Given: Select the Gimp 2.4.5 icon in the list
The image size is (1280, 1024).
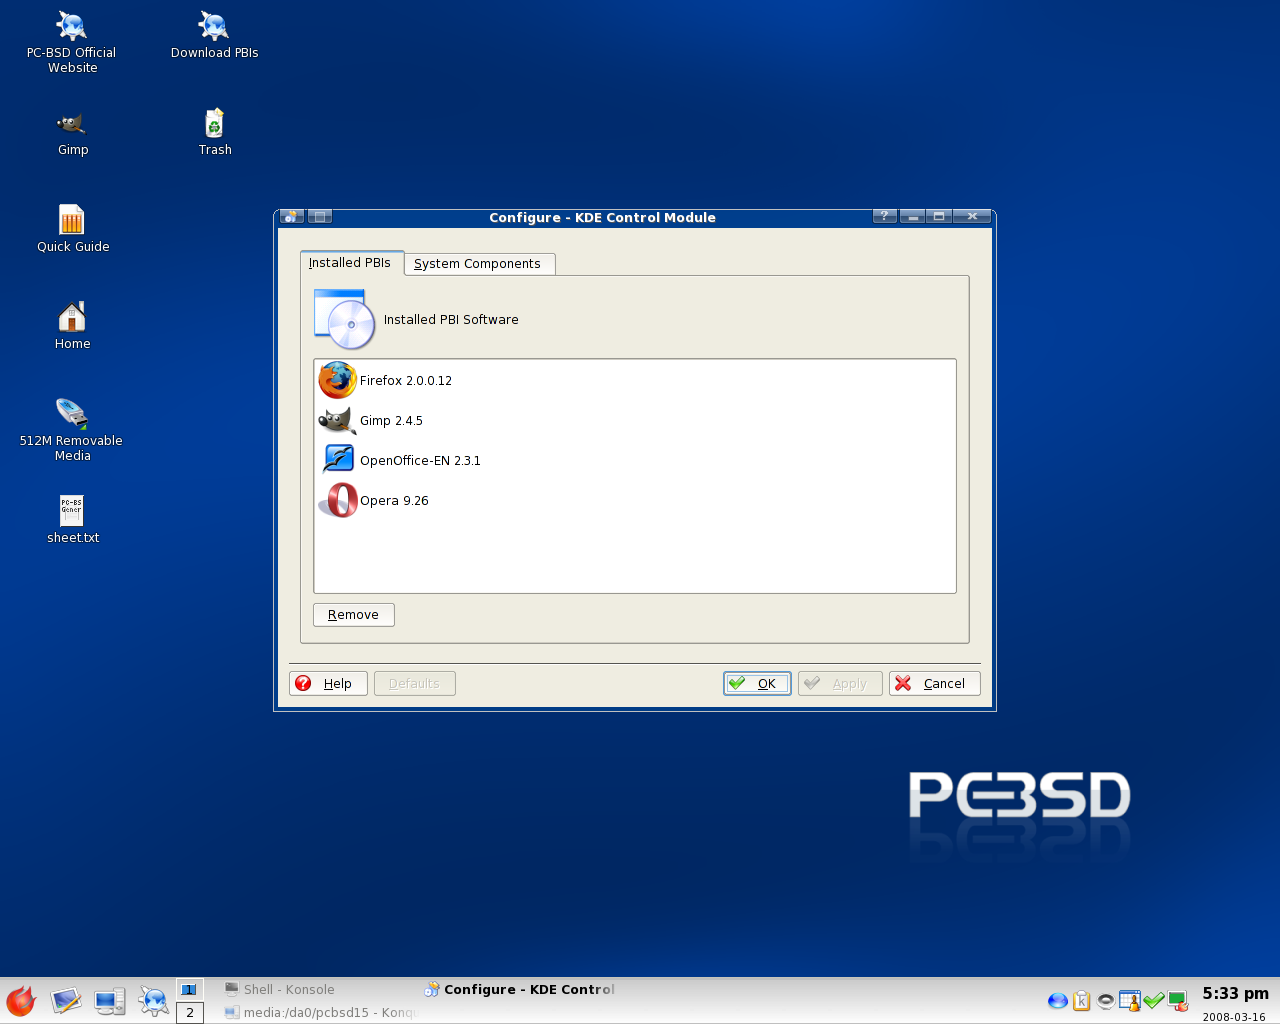Looking at the screenshot, I should click(337, 420).
